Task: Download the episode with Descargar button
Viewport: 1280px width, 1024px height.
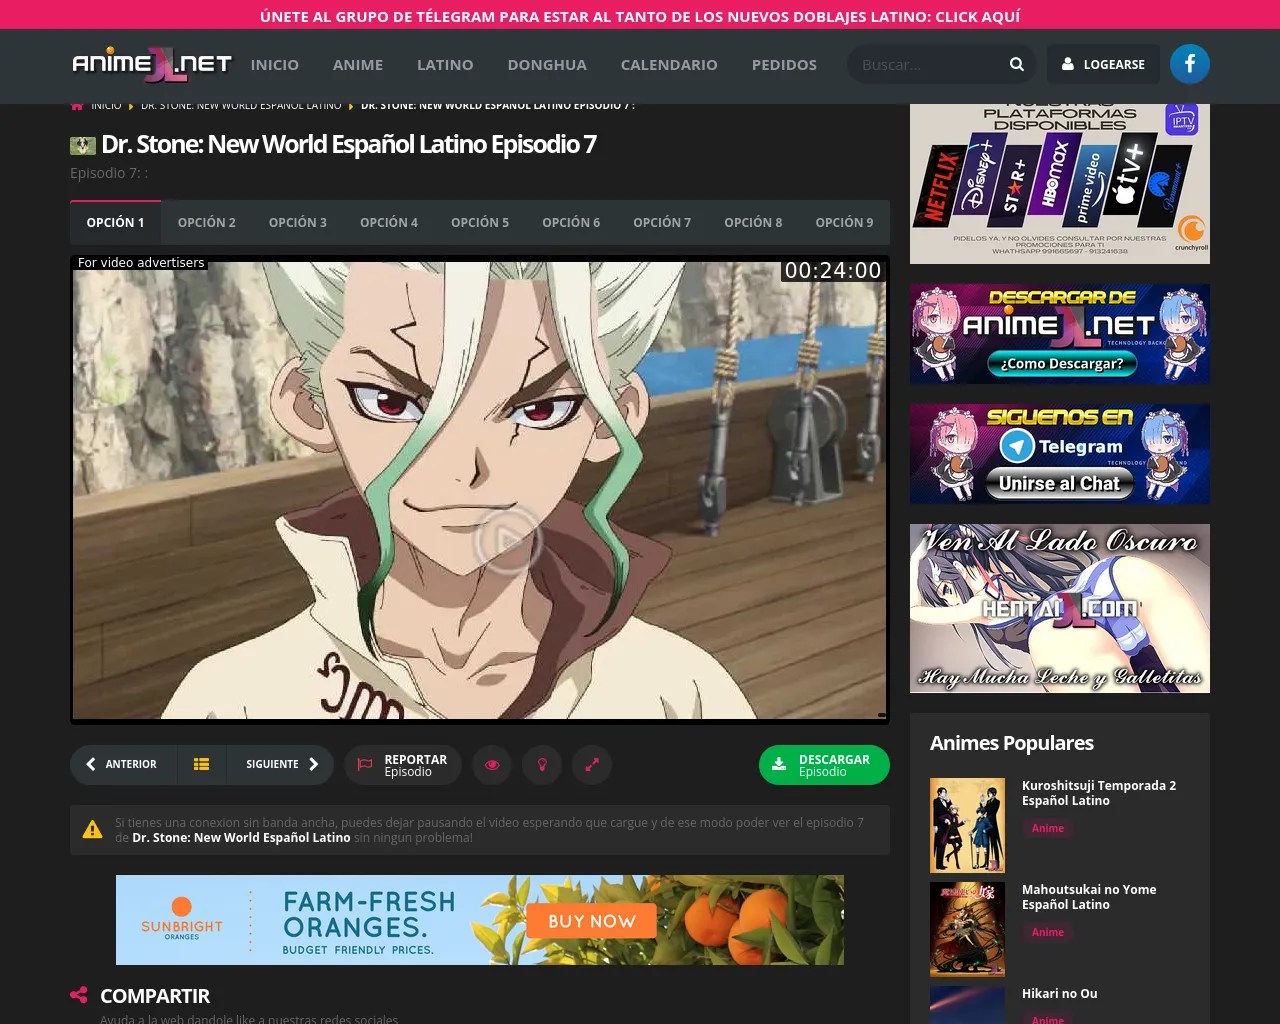Action: tap(823, 765)
